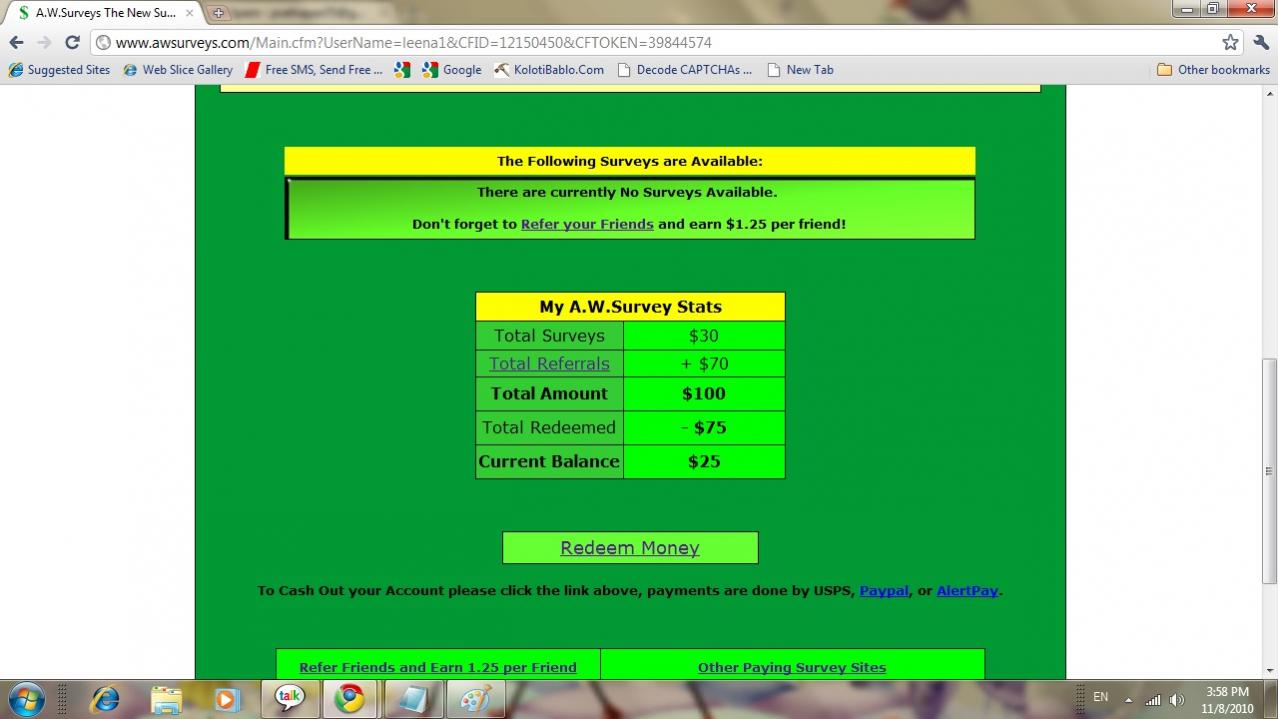This screenshot has height=719, width=1278.
Task: Open the Decode CAPTCHAs bookmark
Action: [x=685, y=70]
